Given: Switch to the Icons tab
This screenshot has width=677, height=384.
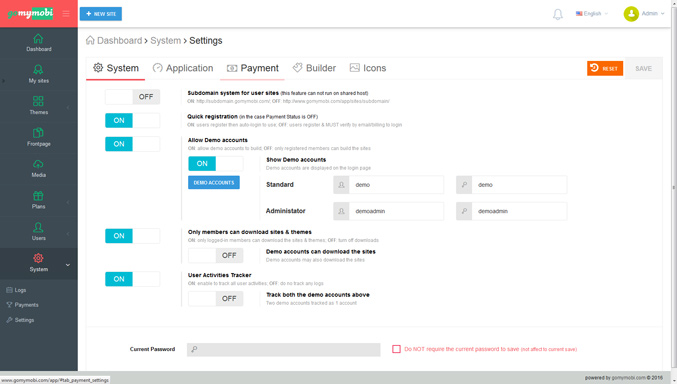Looking at the screenshot, I should pos(368,68).
